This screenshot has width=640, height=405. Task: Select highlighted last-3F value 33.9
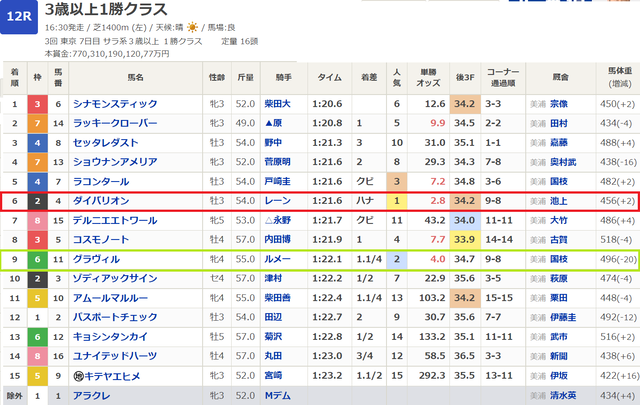pyautogui.click(x=465, y=240)
